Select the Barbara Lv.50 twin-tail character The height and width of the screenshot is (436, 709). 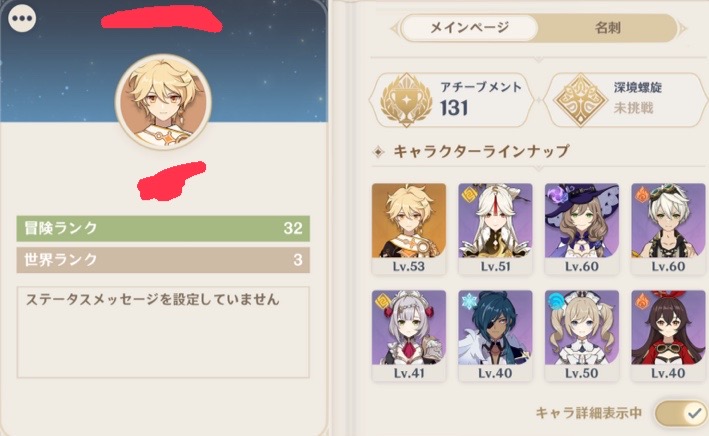(x=581, y=336)
